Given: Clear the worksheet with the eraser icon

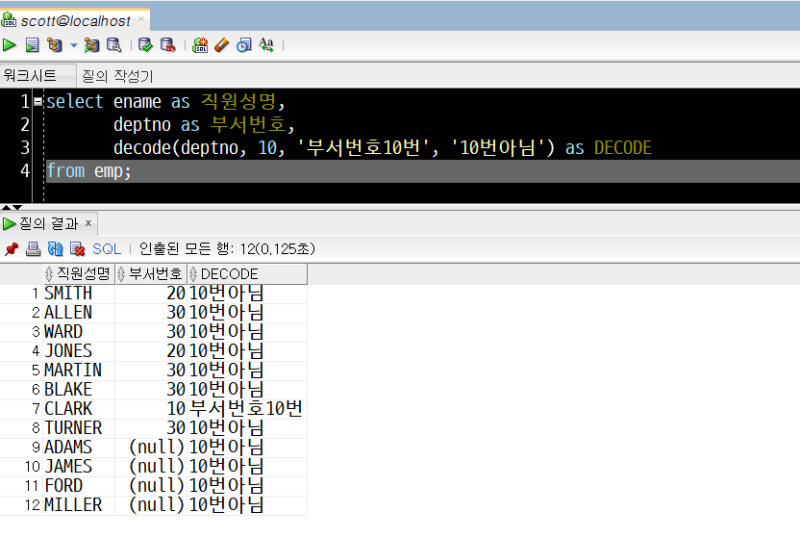Looking at the screenshot, I should pyautogui.click(x=222, y=45).
